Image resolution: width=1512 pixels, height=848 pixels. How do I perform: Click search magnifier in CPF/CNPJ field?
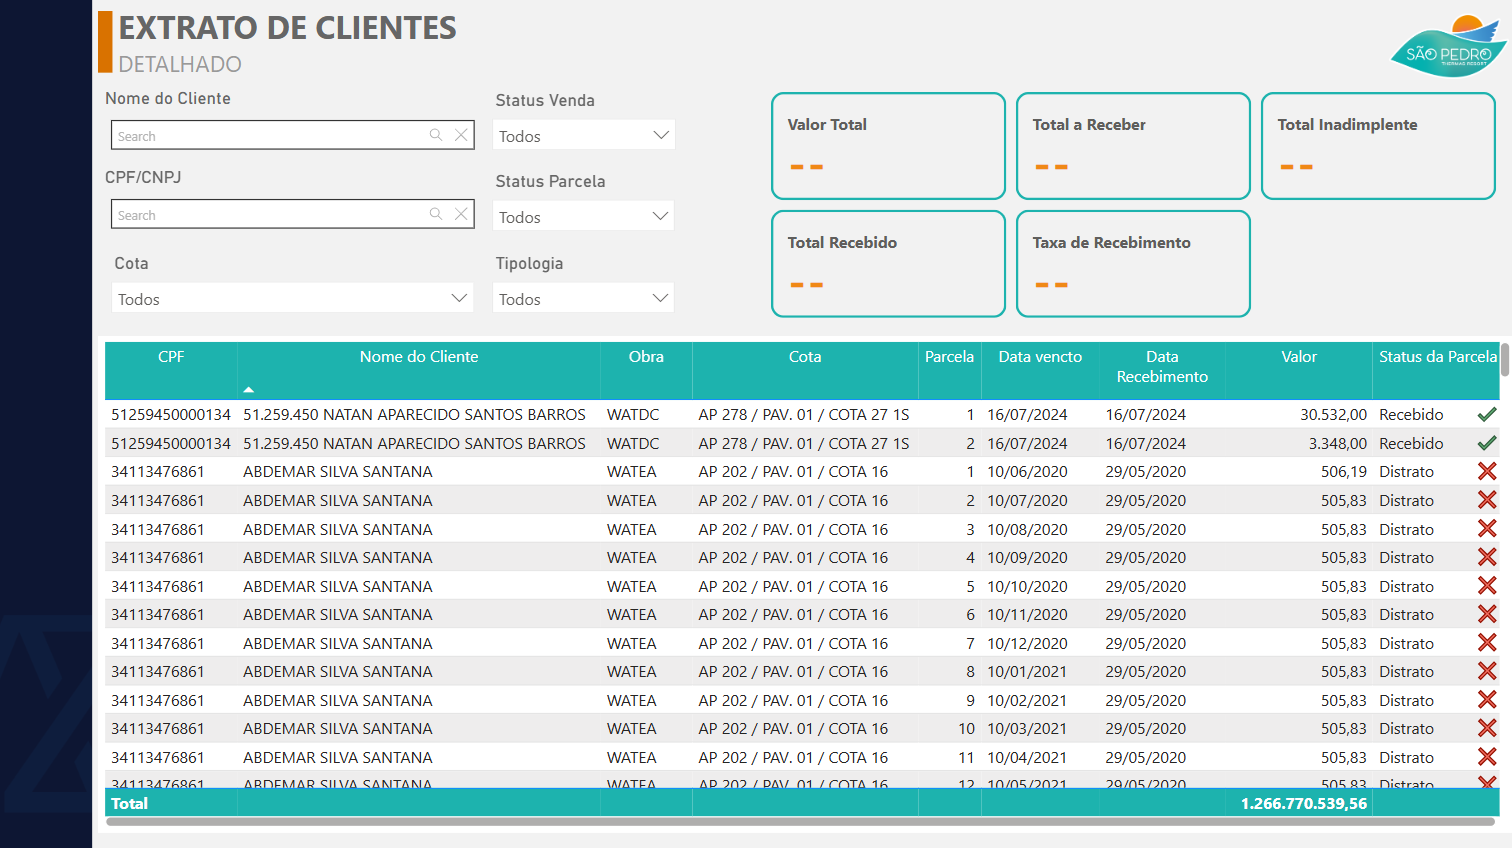pyautogui.click(x=436, y=214)
